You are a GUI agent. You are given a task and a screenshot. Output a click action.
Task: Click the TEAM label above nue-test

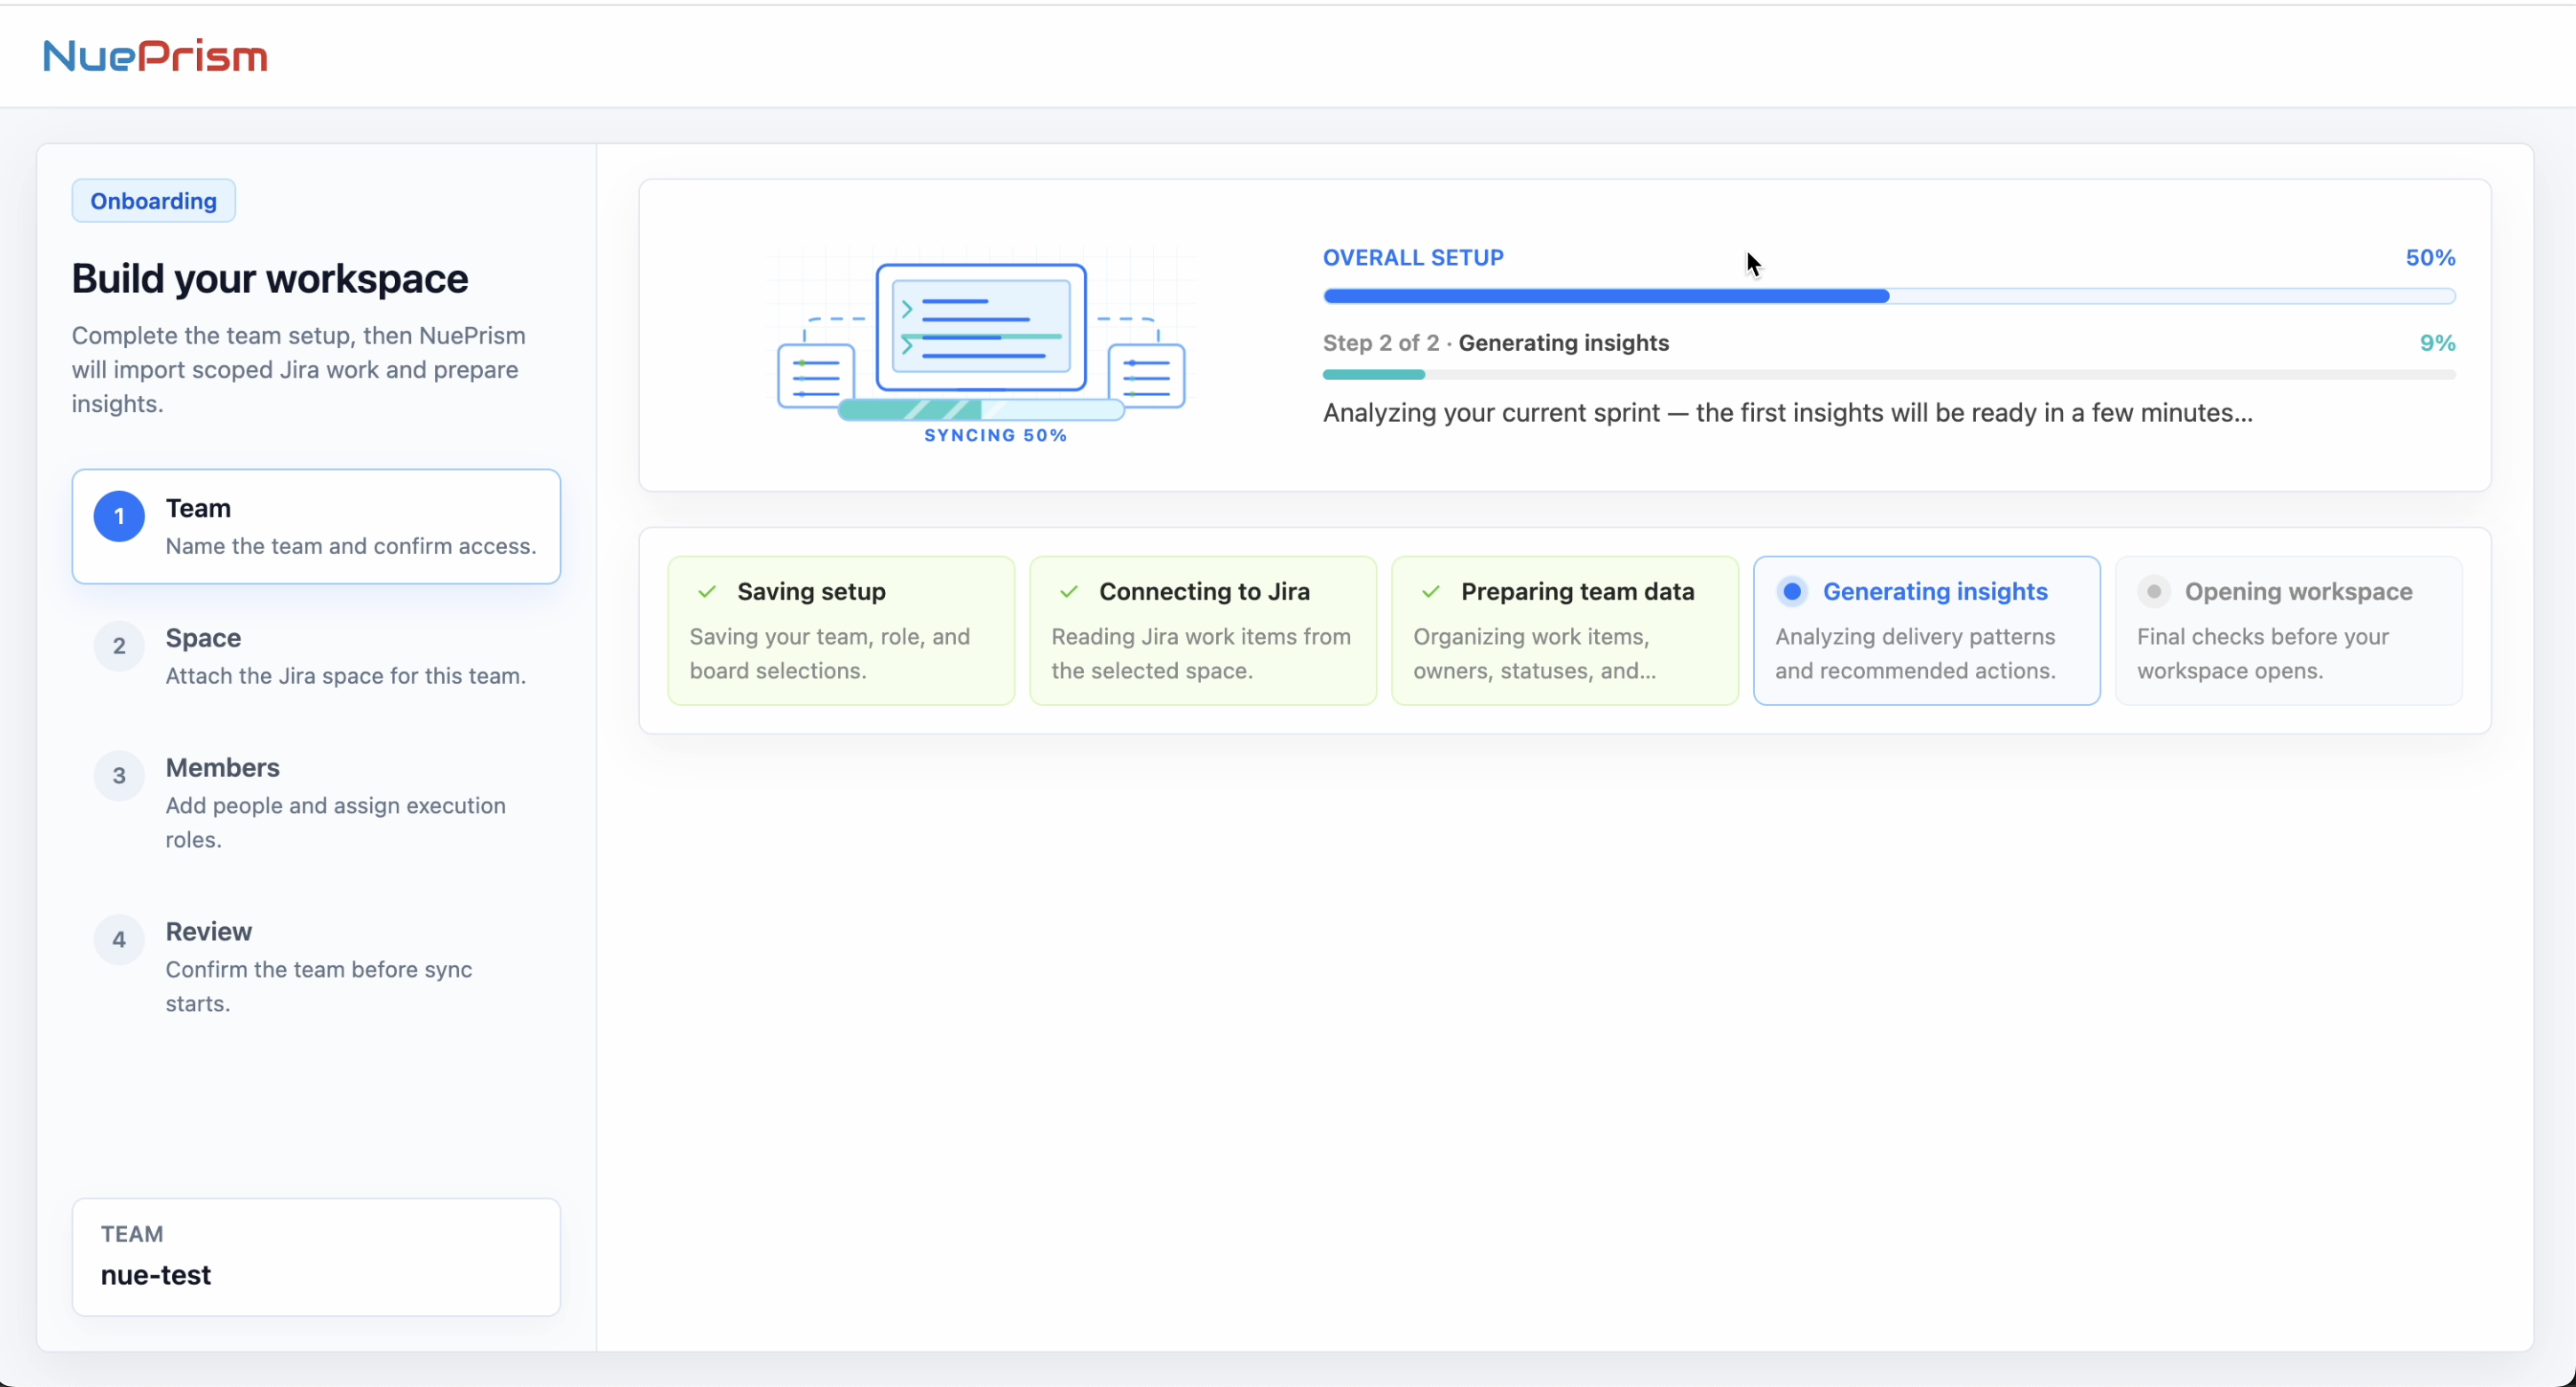click(132, 1234)
